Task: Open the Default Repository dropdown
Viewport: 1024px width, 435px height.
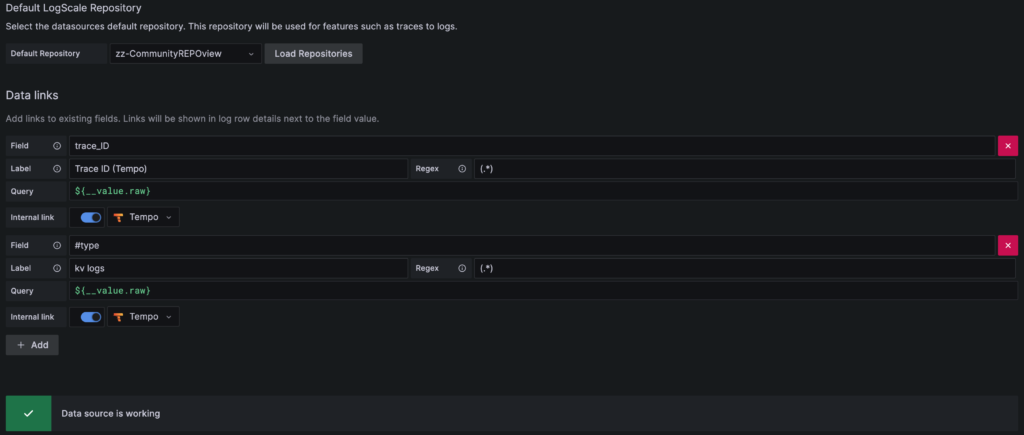Action: (x=185, y=54)
